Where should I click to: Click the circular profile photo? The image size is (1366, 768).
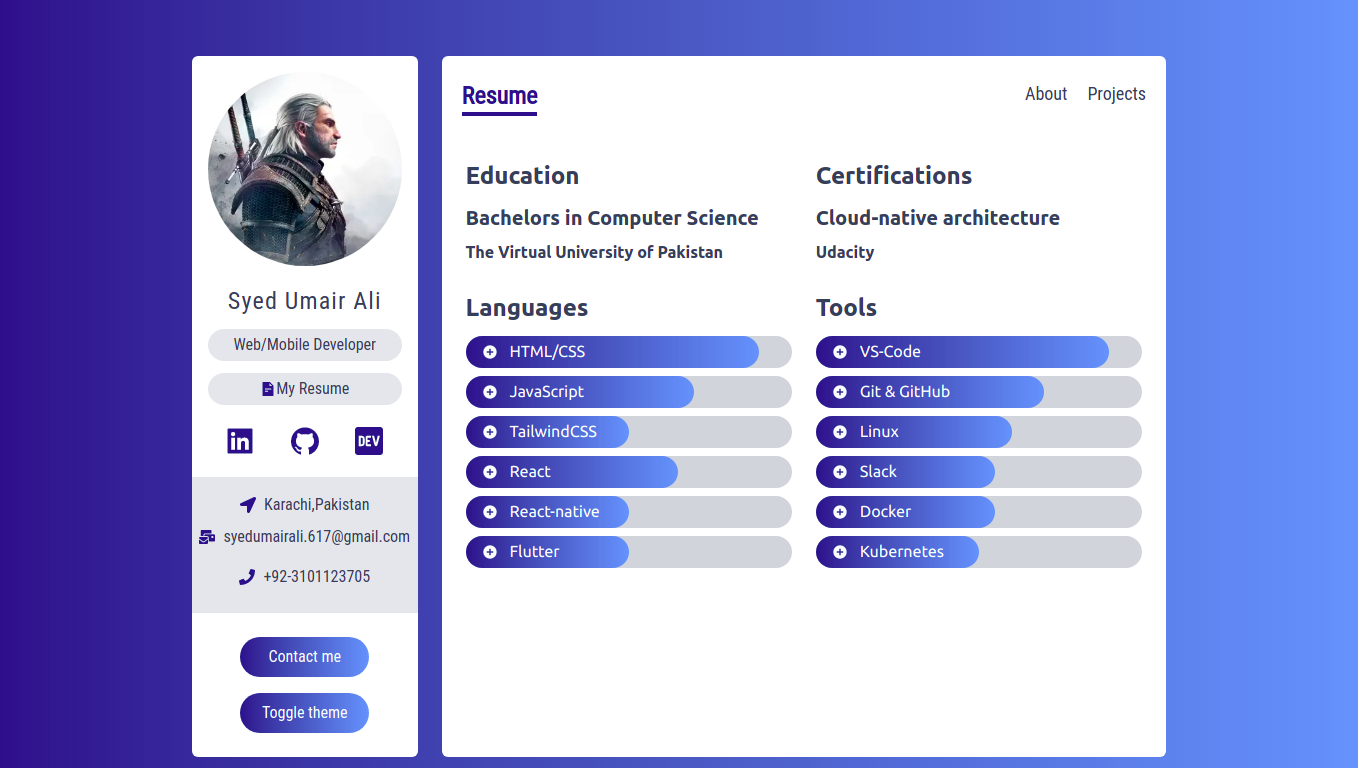pos(305,169)
